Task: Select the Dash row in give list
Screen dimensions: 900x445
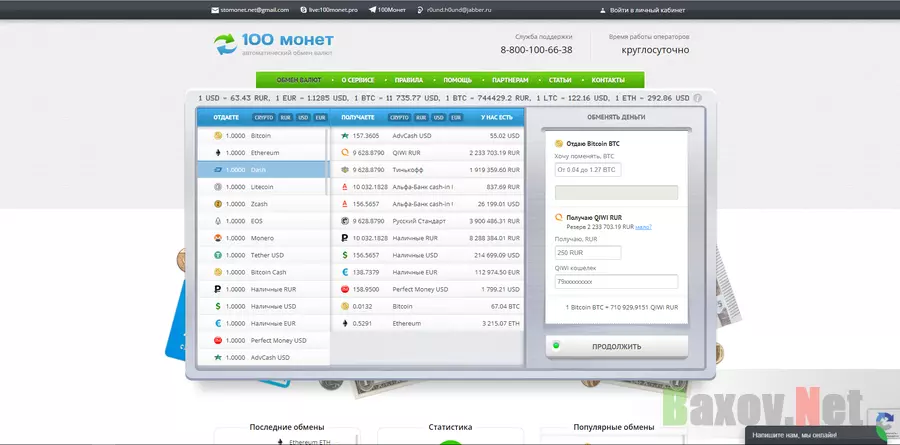Action: (x=263, y=170)
